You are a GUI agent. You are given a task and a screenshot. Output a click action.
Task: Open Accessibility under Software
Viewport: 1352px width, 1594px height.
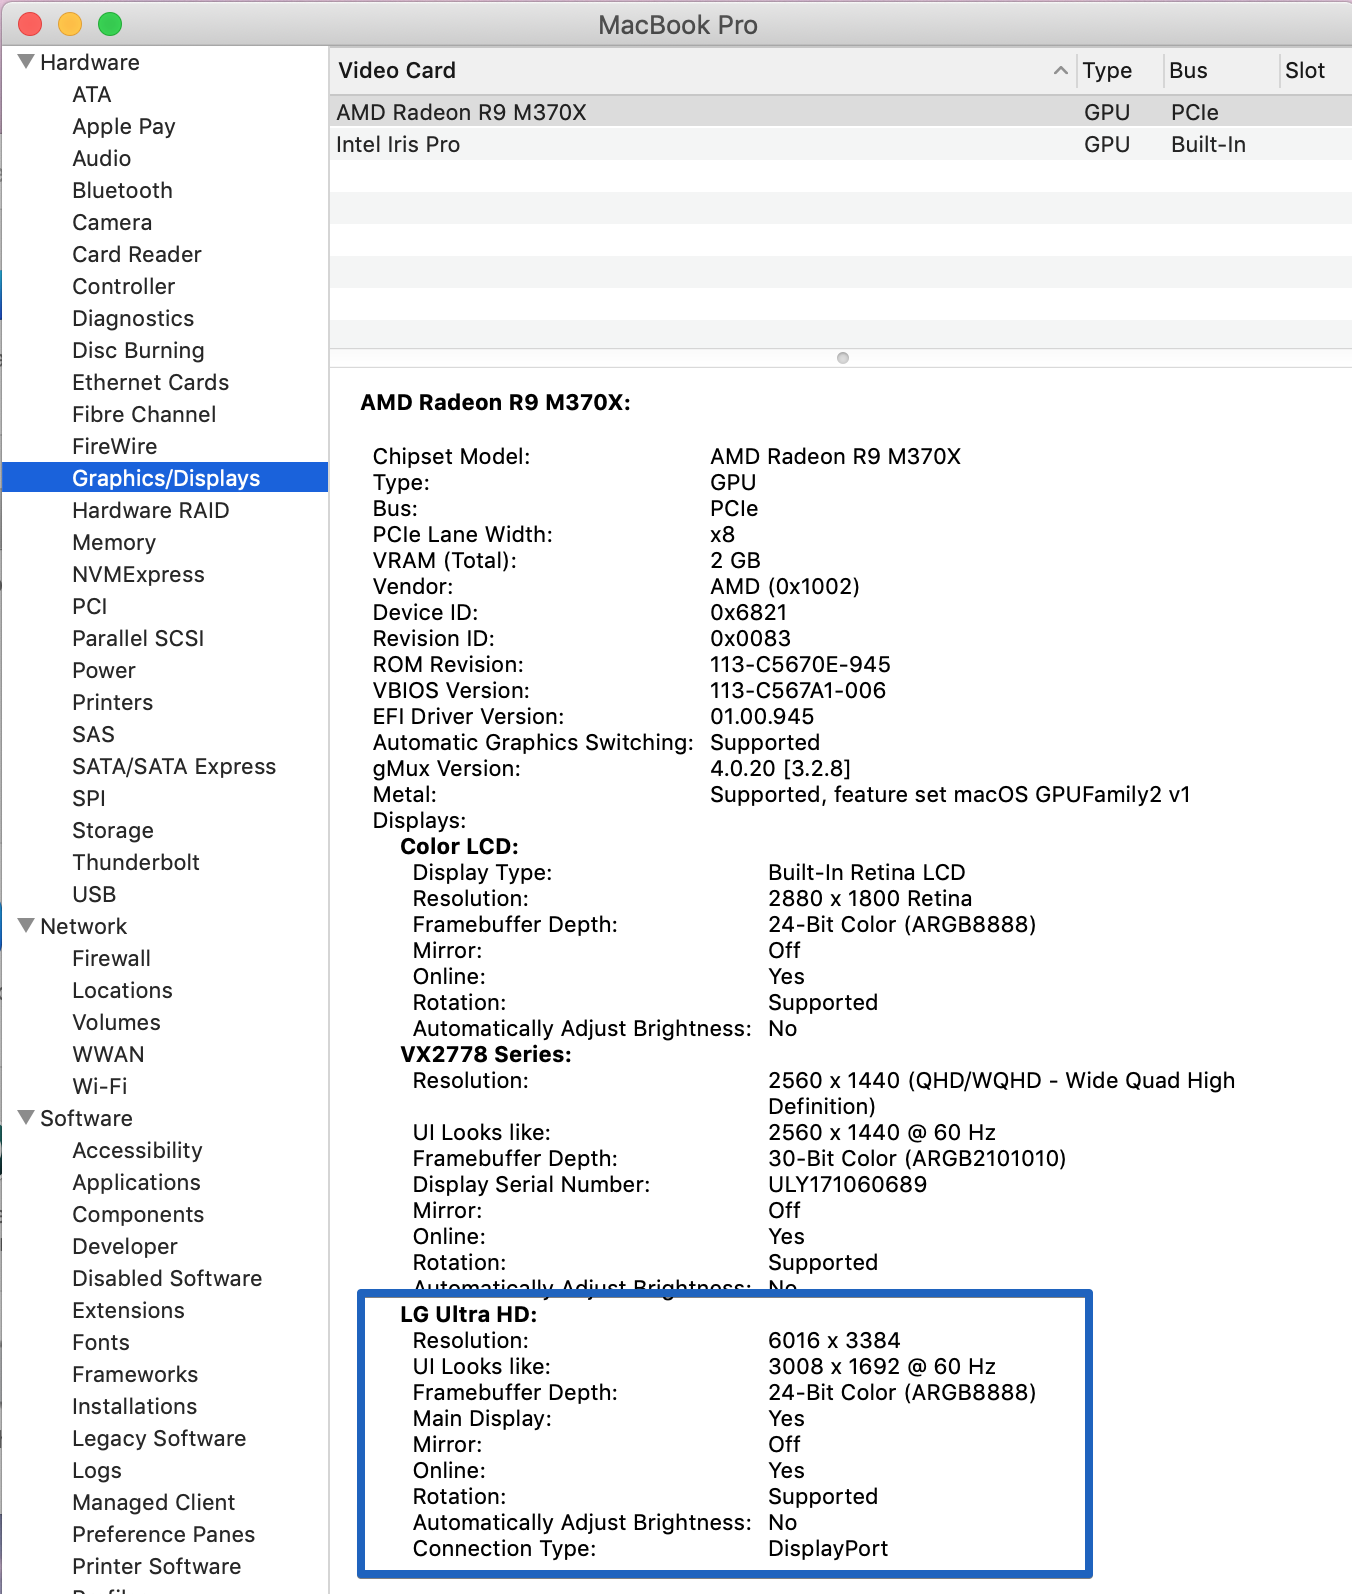tap(138, 1150)
